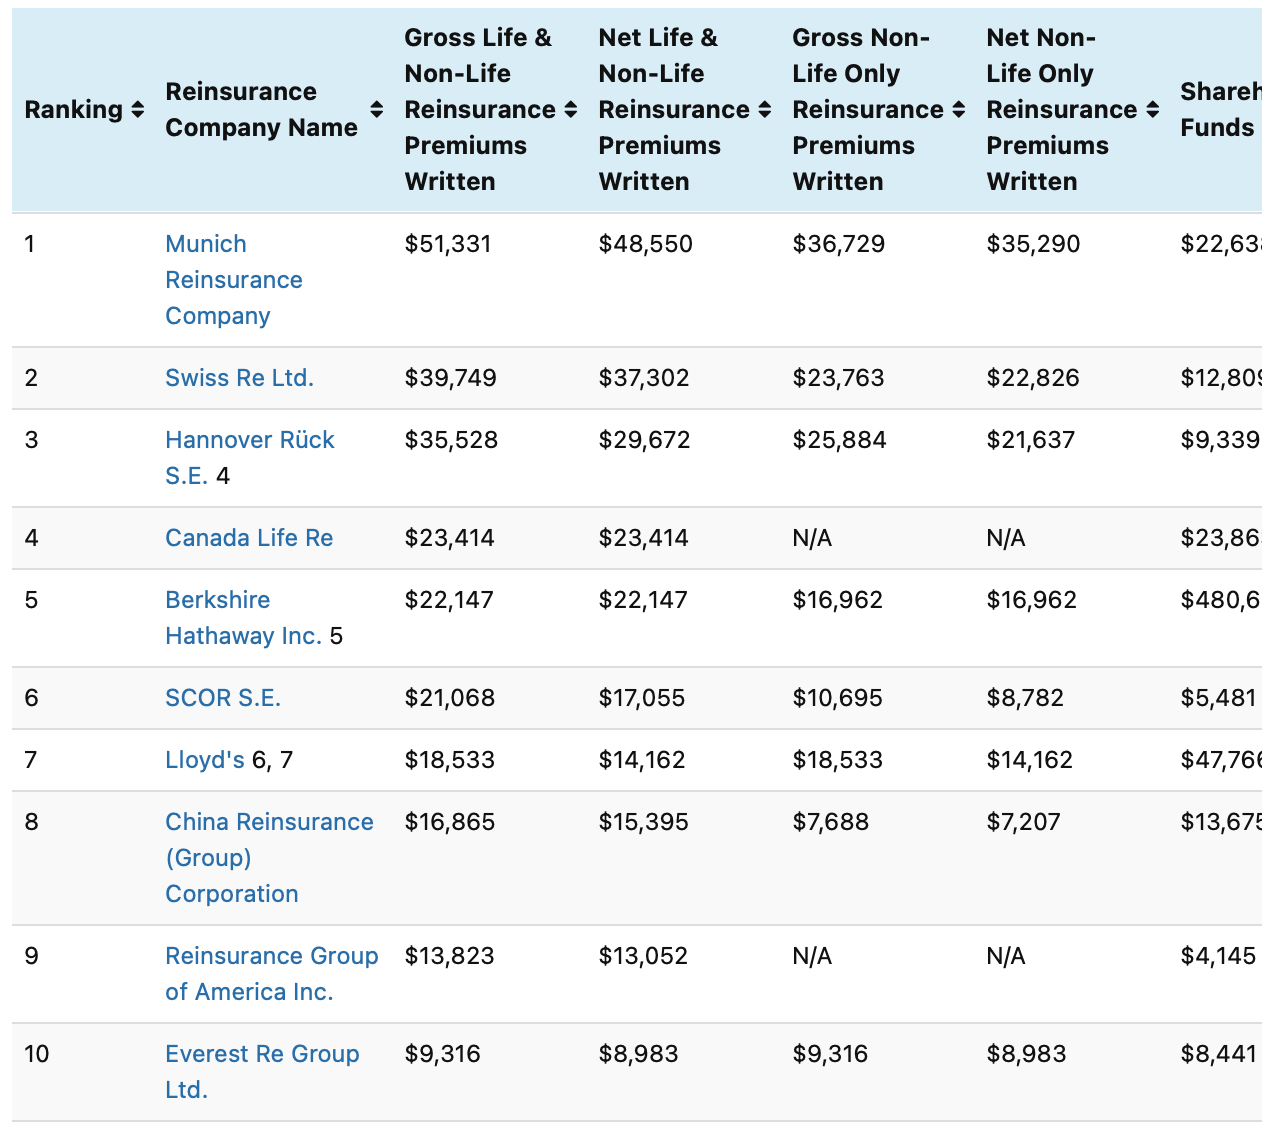Open Canada Life Re page
The height and width of the screenshot is (1130, 1276).
pos(249,538)
